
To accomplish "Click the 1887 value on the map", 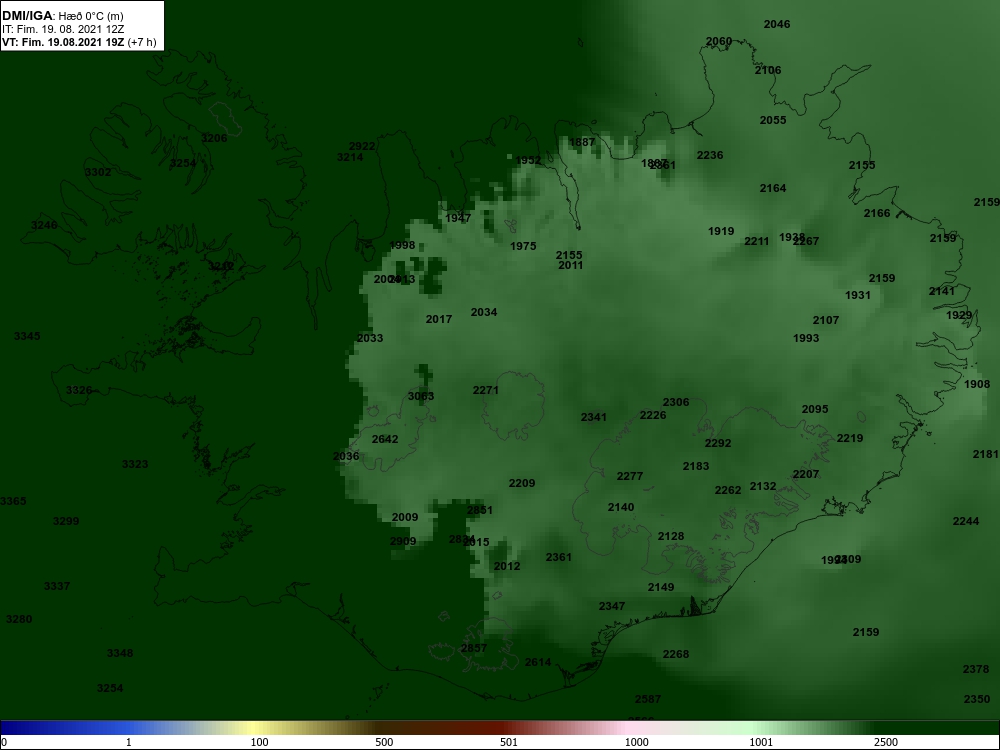I will click(582, 142).
